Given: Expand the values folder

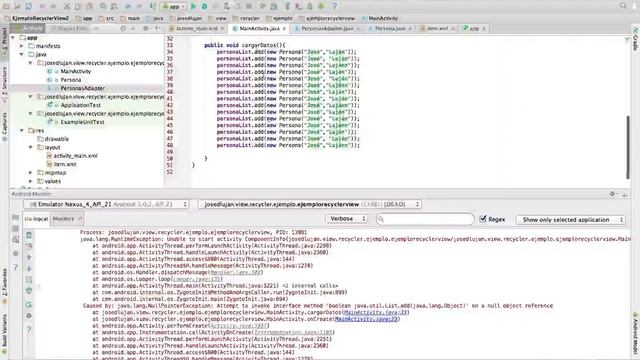Looking at the screenshot, I should [x=31, y=181].
